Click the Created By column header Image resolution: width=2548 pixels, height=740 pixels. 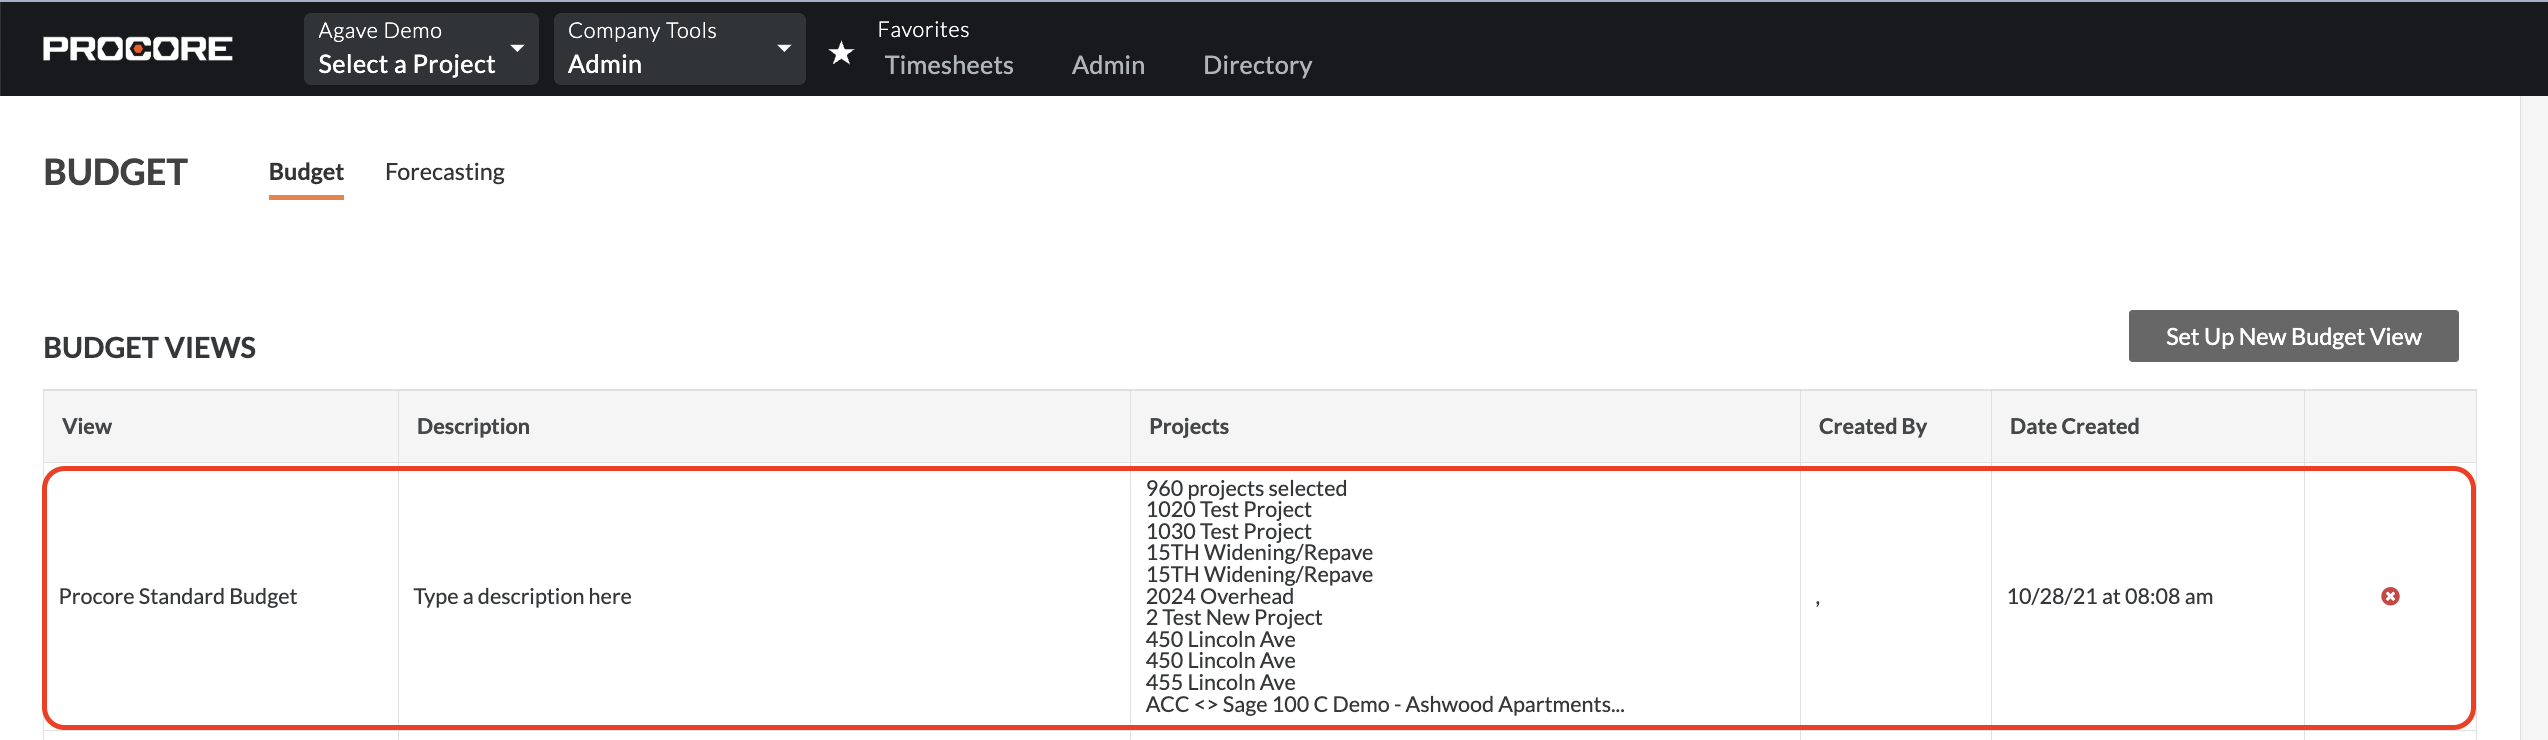pyautogui.click(x=1871, y=427)
